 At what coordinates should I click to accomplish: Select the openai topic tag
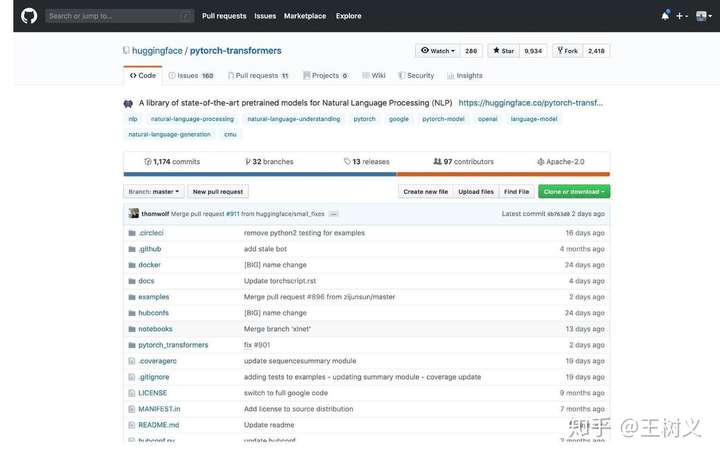487,119
